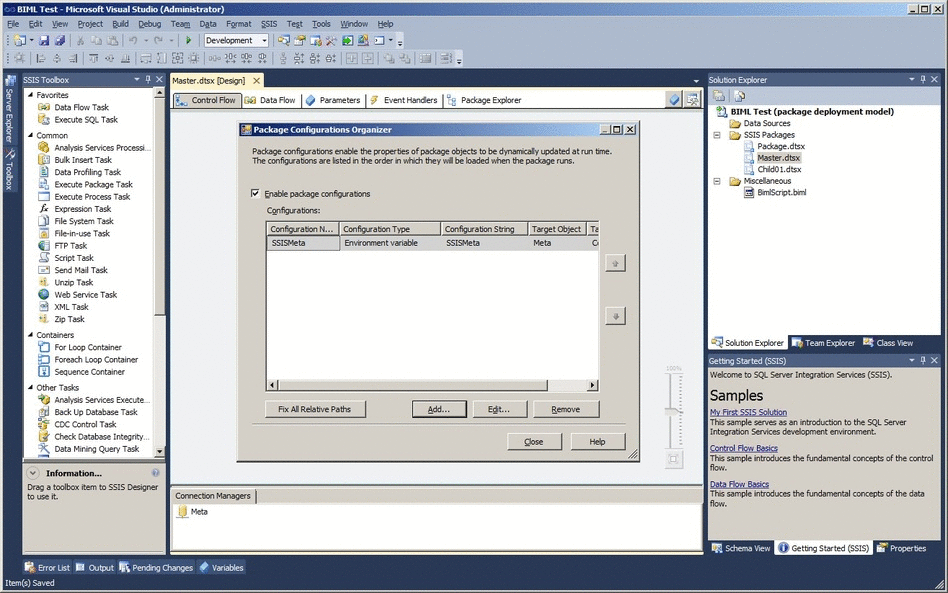
Task: Click the zoom-to-fit icon below zoom slider
Action: tap(674, 459)
